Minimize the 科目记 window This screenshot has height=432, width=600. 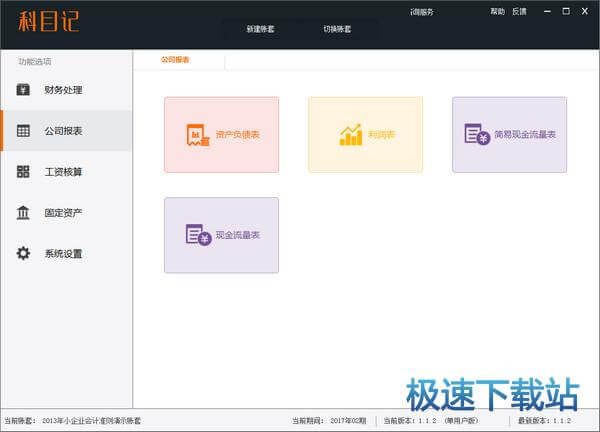tap(547, 11)
